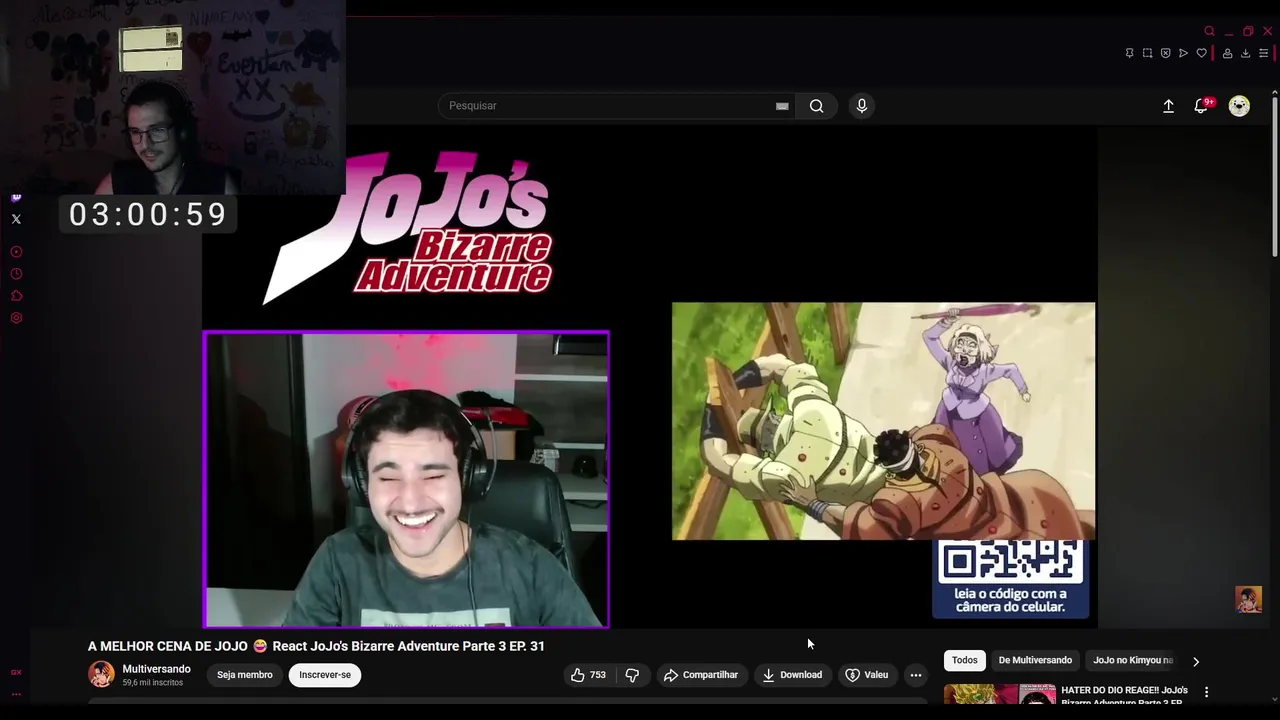Open the easy setup sliders icon
This screenshot has height=720, width=1280.
(x=1264, y=53)
